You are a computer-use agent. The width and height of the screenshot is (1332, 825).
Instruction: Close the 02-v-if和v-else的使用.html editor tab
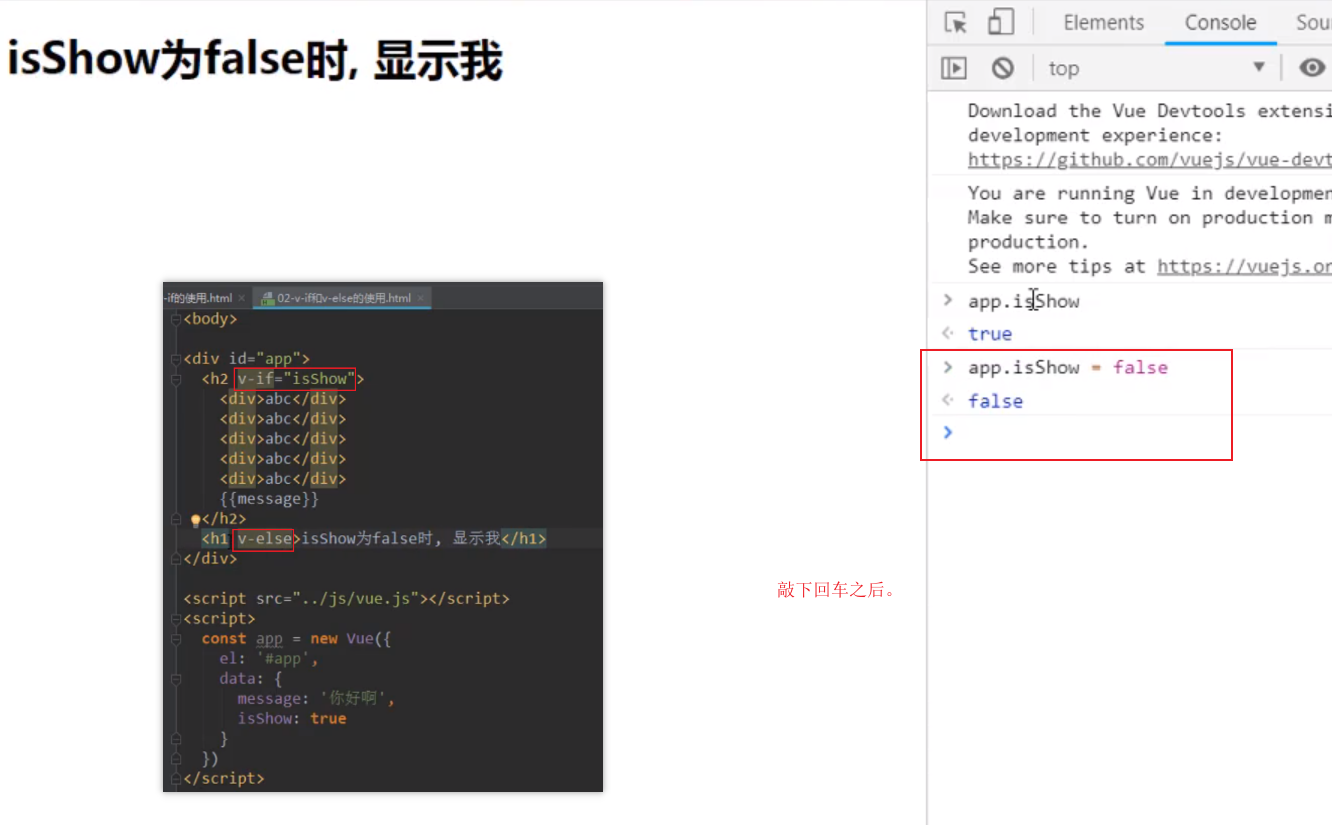422,298
